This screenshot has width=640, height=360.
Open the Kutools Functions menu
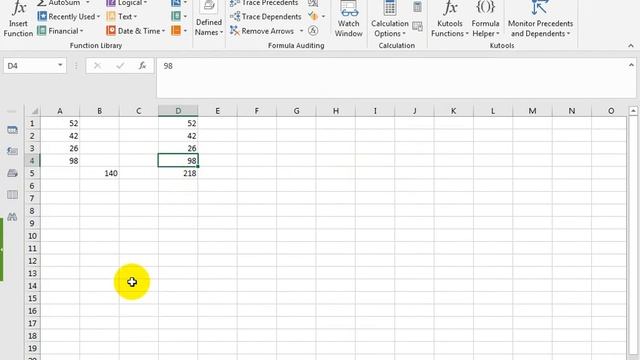[x=450, y=19]
